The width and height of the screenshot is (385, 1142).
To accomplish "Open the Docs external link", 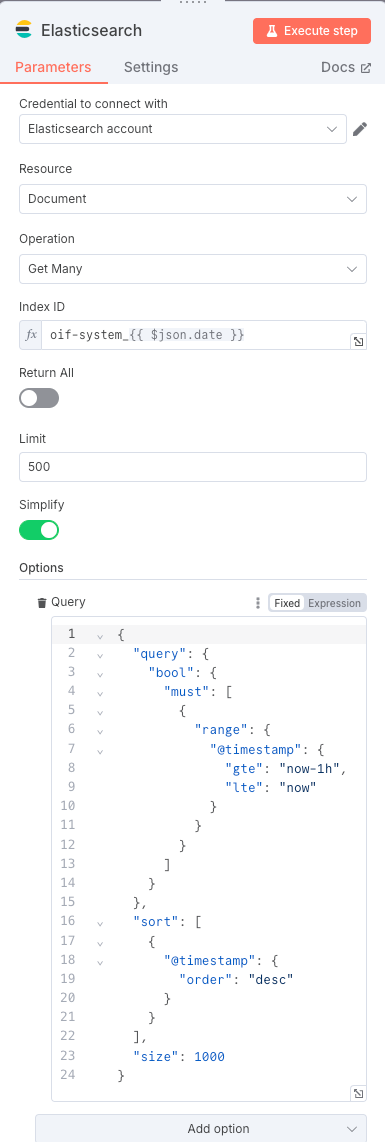I will click(x=346, y=67).
